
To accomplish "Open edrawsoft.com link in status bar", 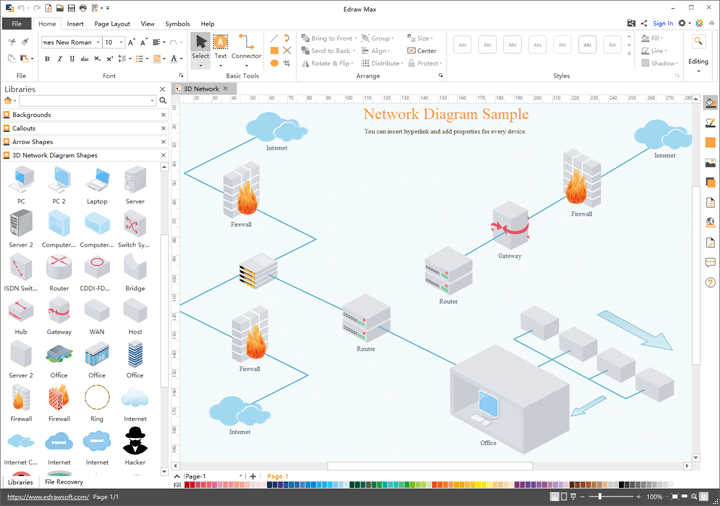I will (x=48, y=497).
